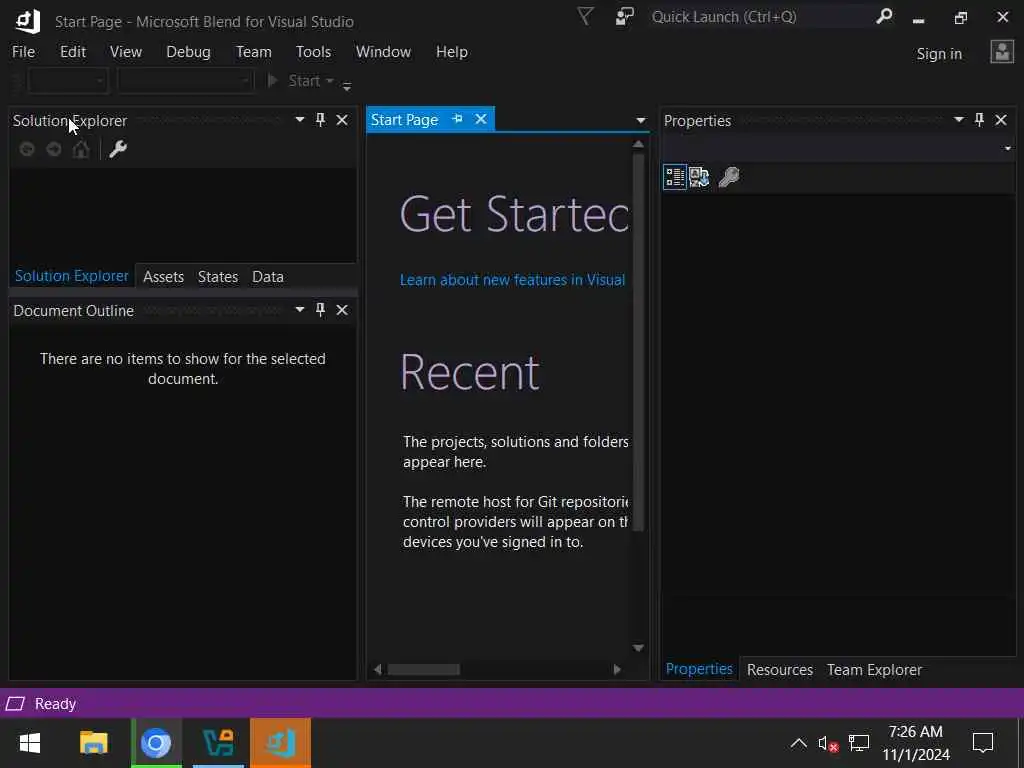Click the notifications filter funnel icon
The height and width of the screenshot is (768, 1024).
(x=586, y=16)
